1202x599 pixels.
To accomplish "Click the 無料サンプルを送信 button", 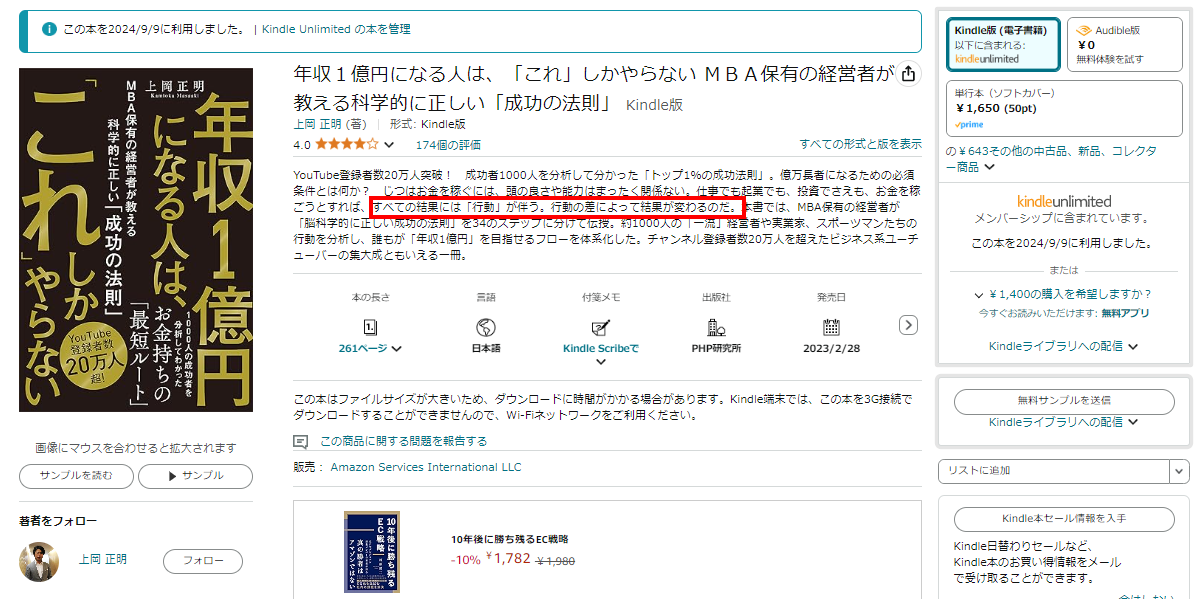I will (x=1064, y=401).
